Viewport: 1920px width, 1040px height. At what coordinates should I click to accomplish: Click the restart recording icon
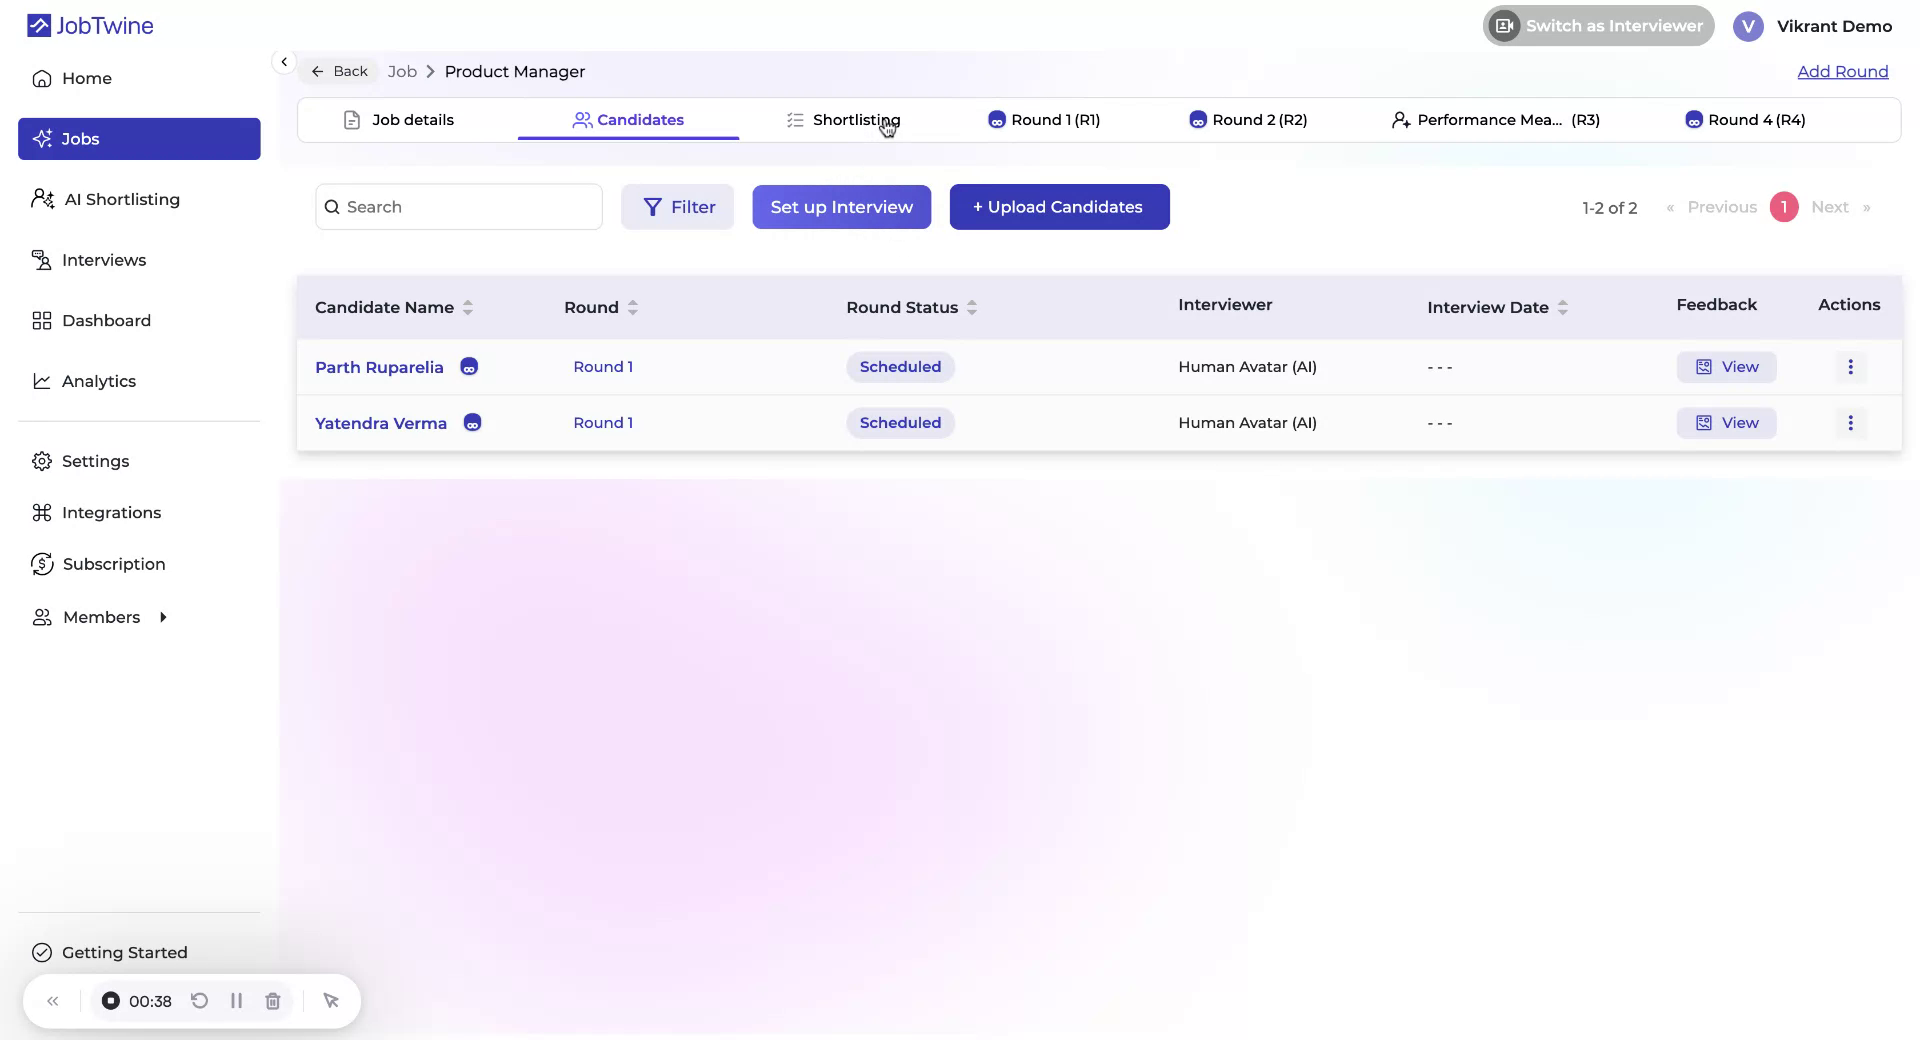199,1000
